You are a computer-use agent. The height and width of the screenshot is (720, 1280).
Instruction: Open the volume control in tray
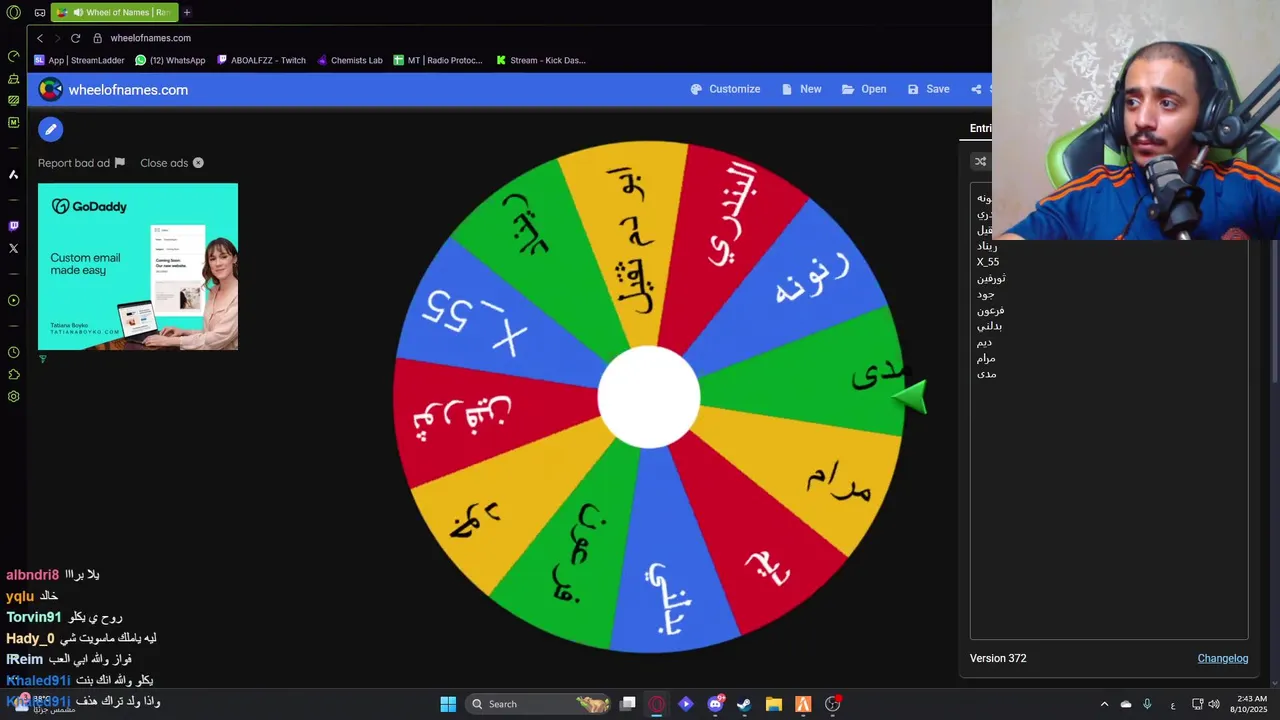click(x=1214, y=704)
